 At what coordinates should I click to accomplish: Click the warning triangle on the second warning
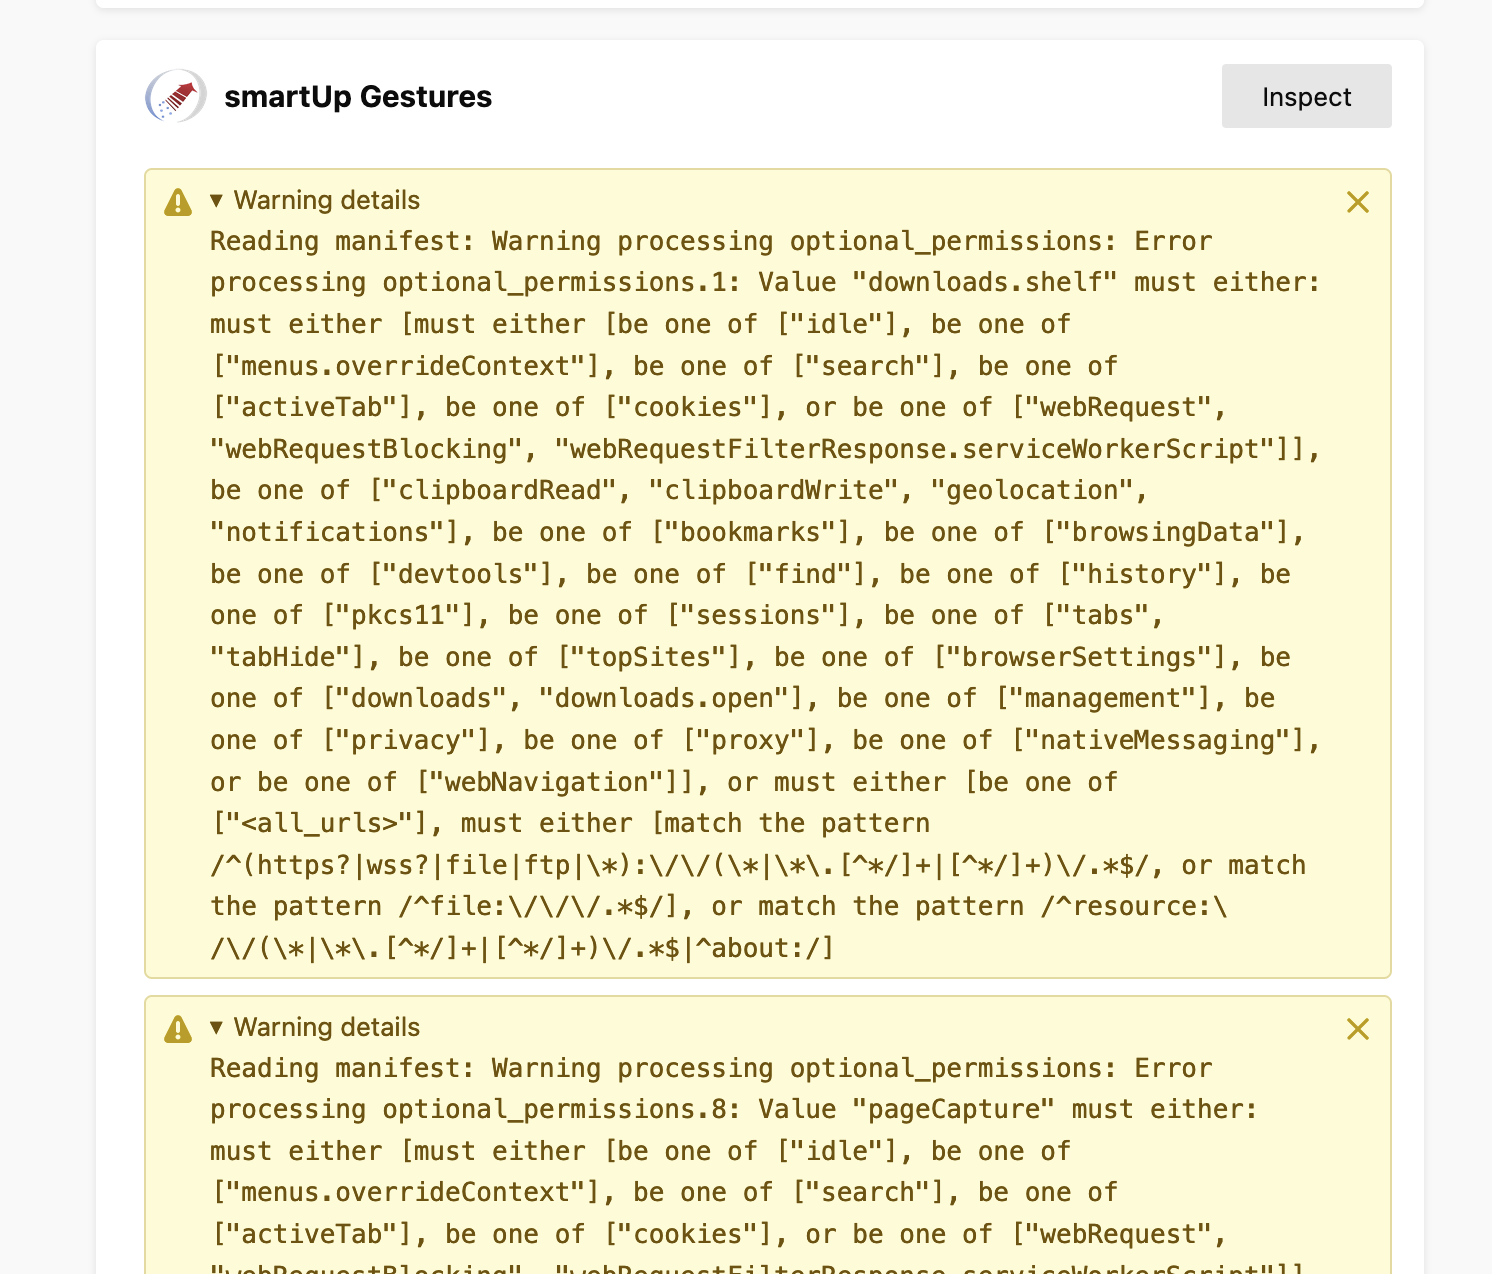(x=177, y=1029)
